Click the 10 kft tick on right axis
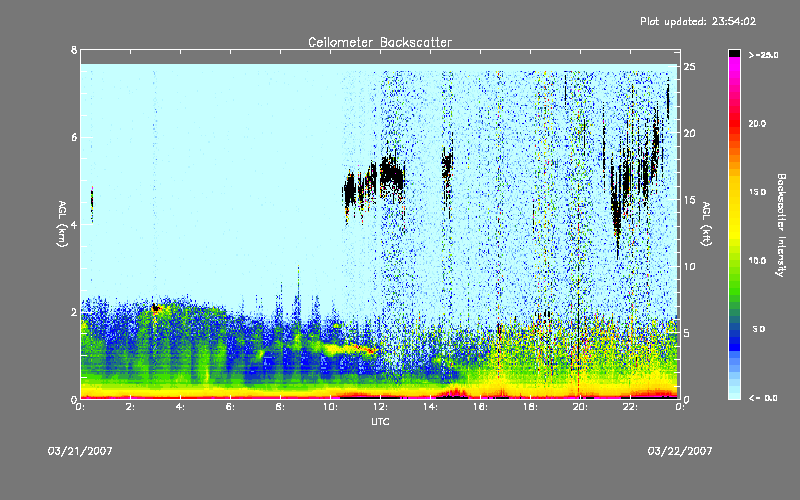 pyautogui.click(x=689, y=266)
